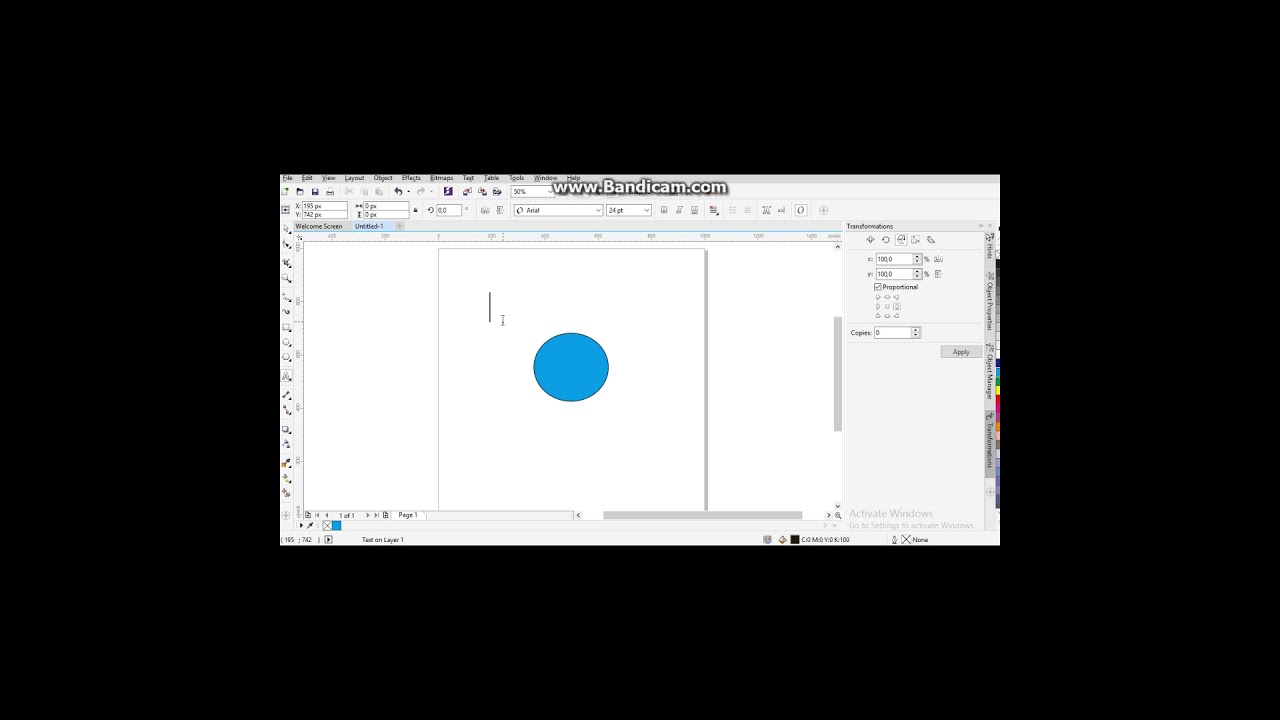Open the 50% zoom level dropdown
Viewport: 1280px width, 720px height.
click(x=548, y=192)
